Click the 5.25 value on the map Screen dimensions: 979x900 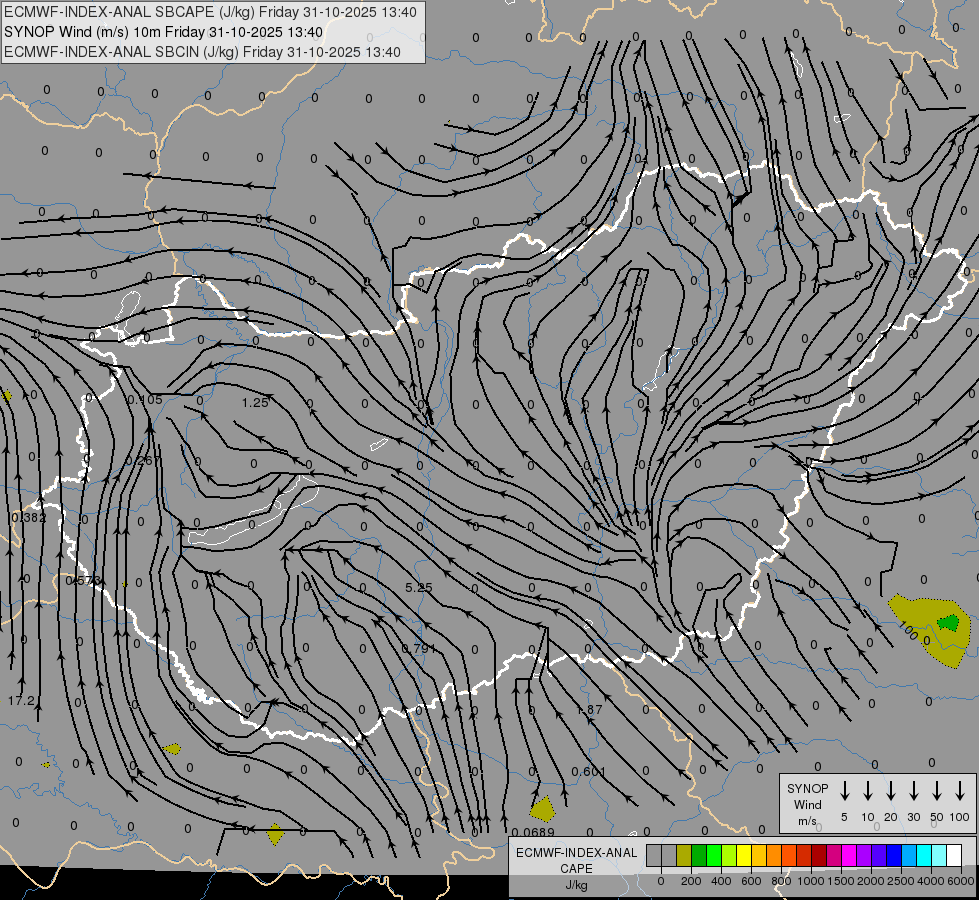pos(418,588)
